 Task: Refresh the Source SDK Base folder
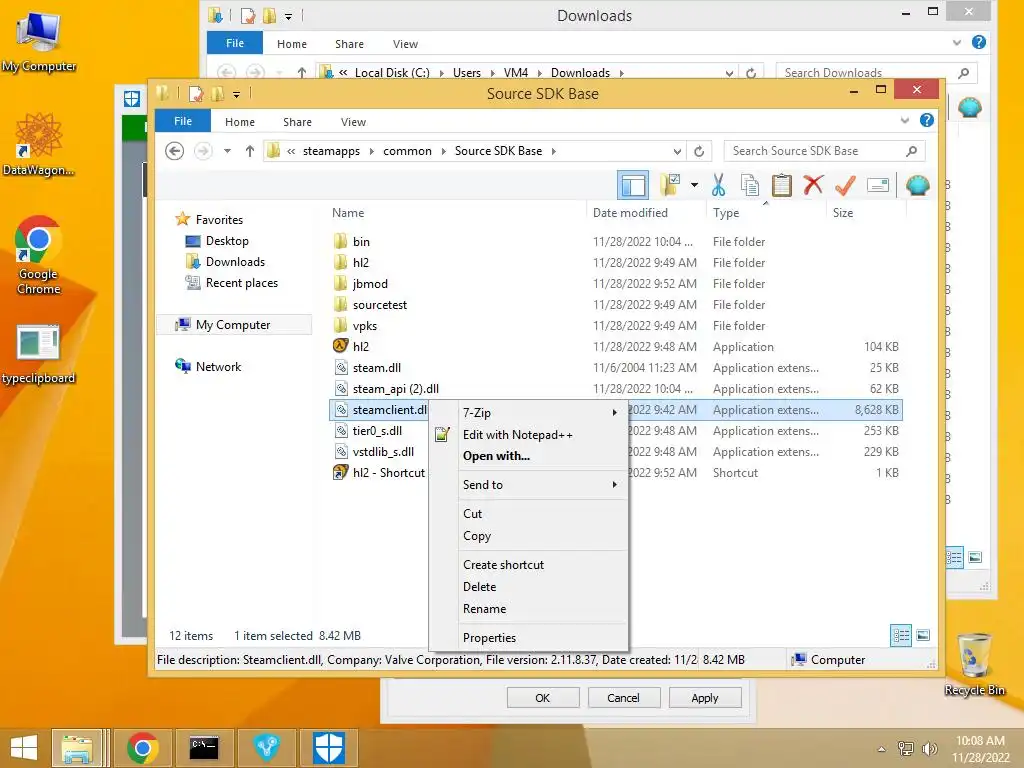coord(699,152)
